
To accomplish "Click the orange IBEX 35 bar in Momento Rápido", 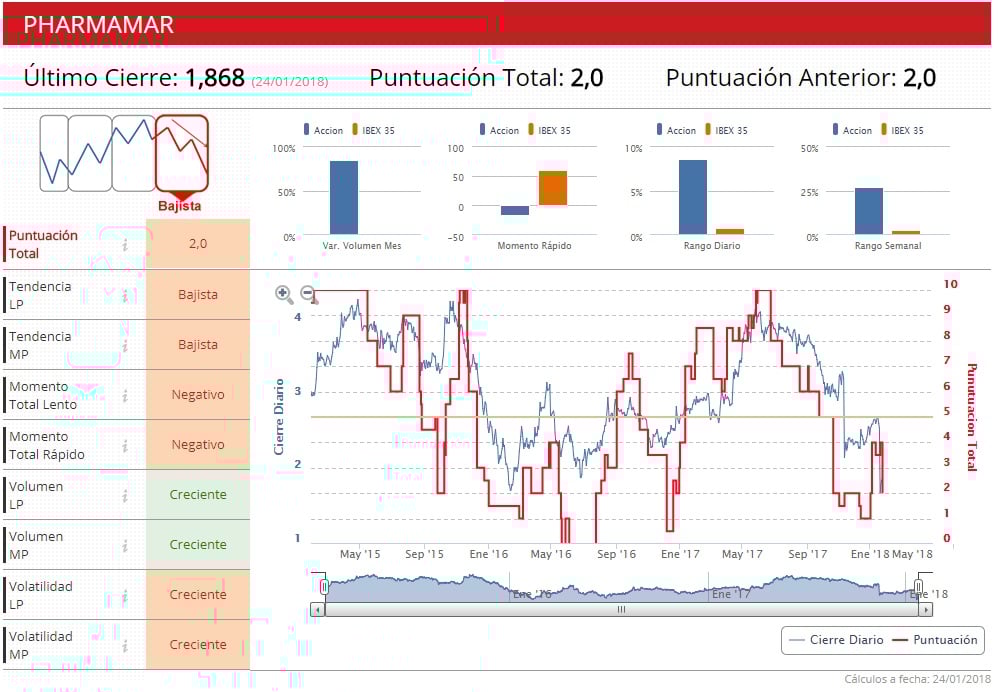I will 552,188.
